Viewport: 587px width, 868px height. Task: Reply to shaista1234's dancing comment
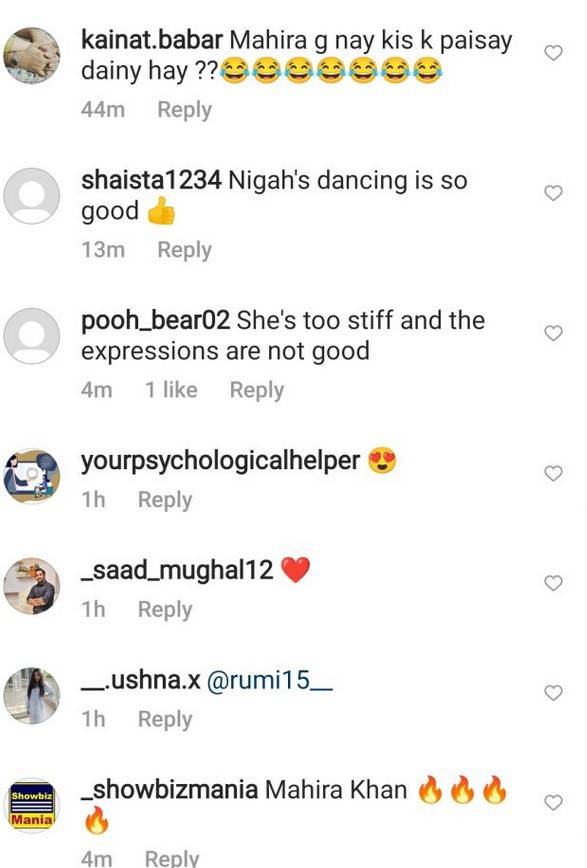point(184,250)
